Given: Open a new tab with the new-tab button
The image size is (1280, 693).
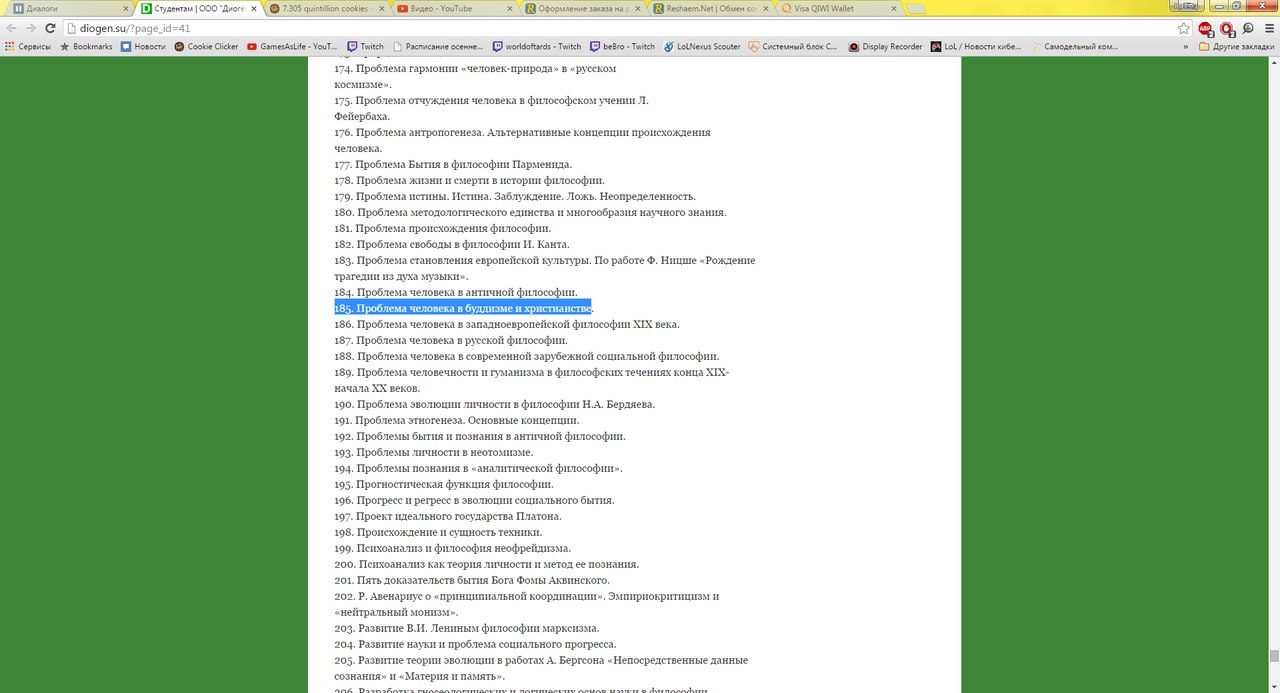Looking at the screenshot, I should pos(916,8).
